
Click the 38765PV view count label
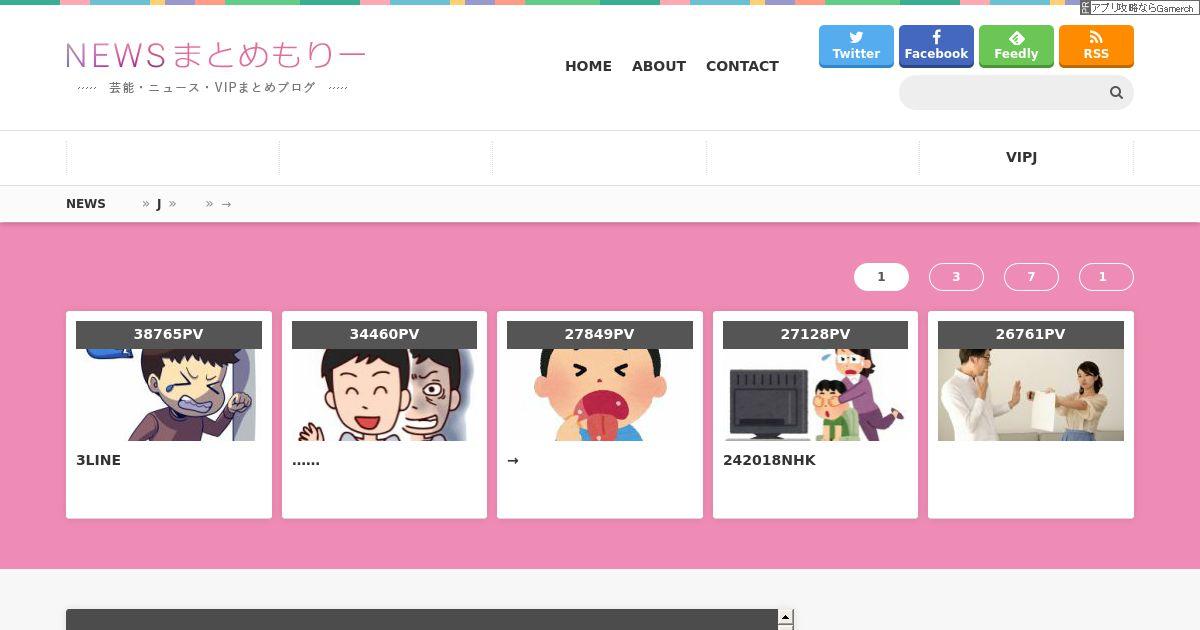169,335
